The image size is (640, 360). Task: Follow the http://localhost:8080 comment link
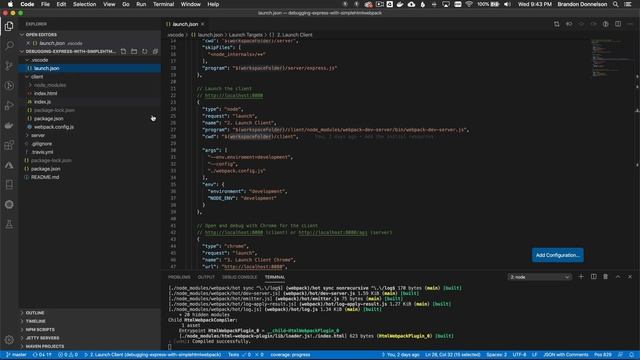click(x=234, y=96)
